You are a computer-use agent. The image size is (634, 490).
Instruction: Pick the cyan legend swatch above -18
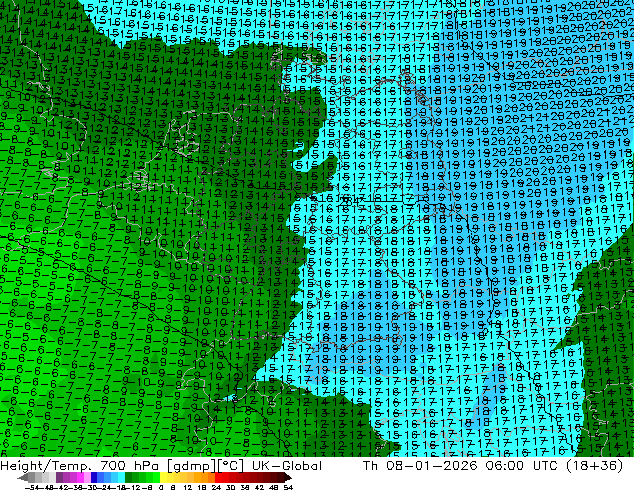point(121,477)
